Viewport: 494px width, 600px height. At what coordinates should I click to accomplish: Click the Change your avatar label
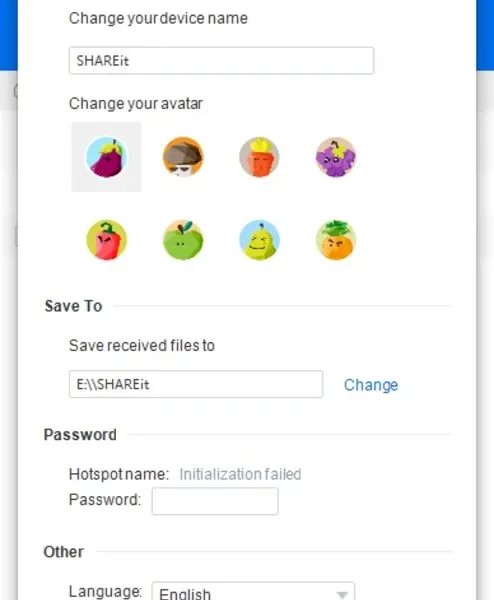(135, 103)
